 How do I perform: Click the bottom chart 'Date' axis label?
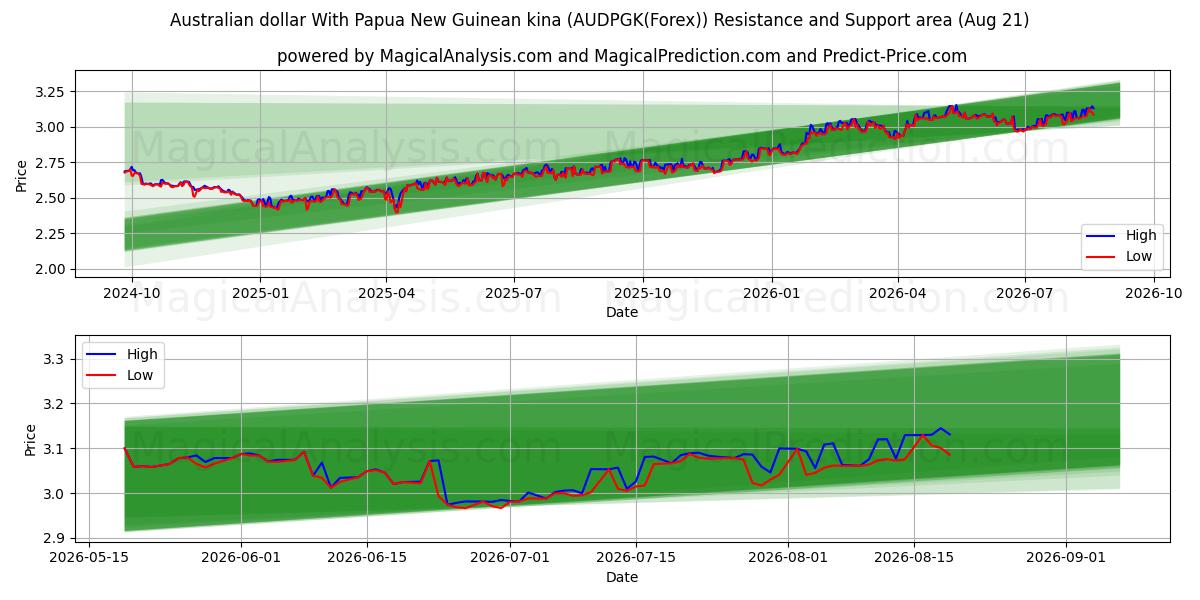[x=622, y=577]
